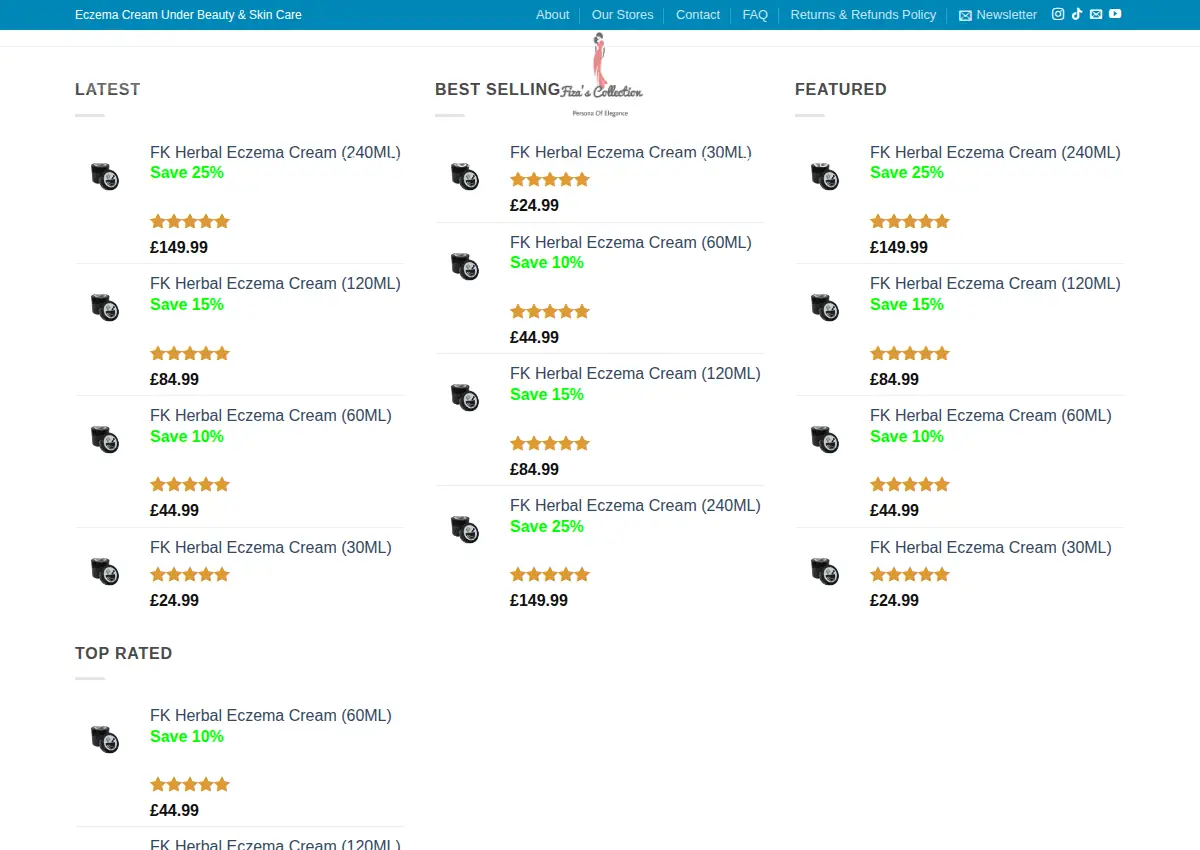Click the £24.99 price under Best Selling

tap(534, 206)
